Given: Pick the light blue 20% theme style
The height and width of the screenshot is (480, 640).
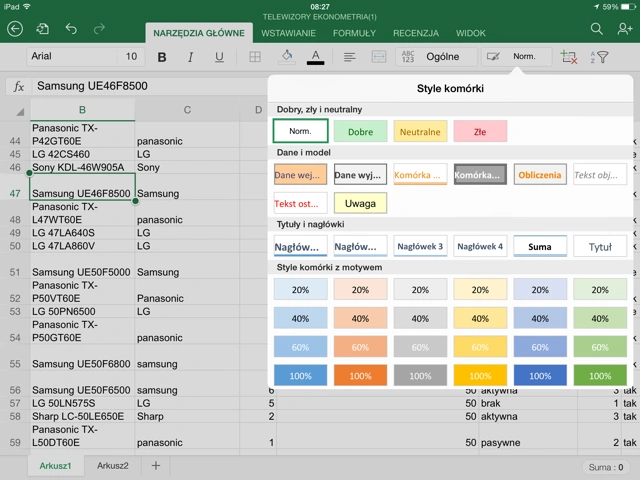Looking at the screenshot, I should click(300, 289).
